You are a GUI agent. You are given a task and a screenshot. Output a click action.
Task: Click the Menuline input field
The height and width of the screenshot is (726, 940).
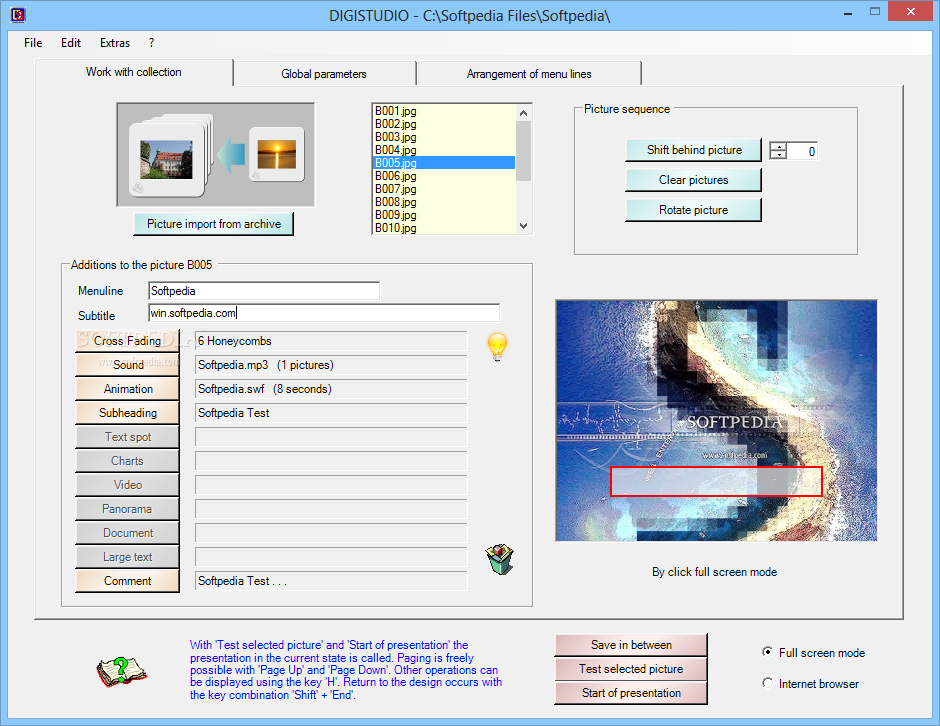coord(264,291)
